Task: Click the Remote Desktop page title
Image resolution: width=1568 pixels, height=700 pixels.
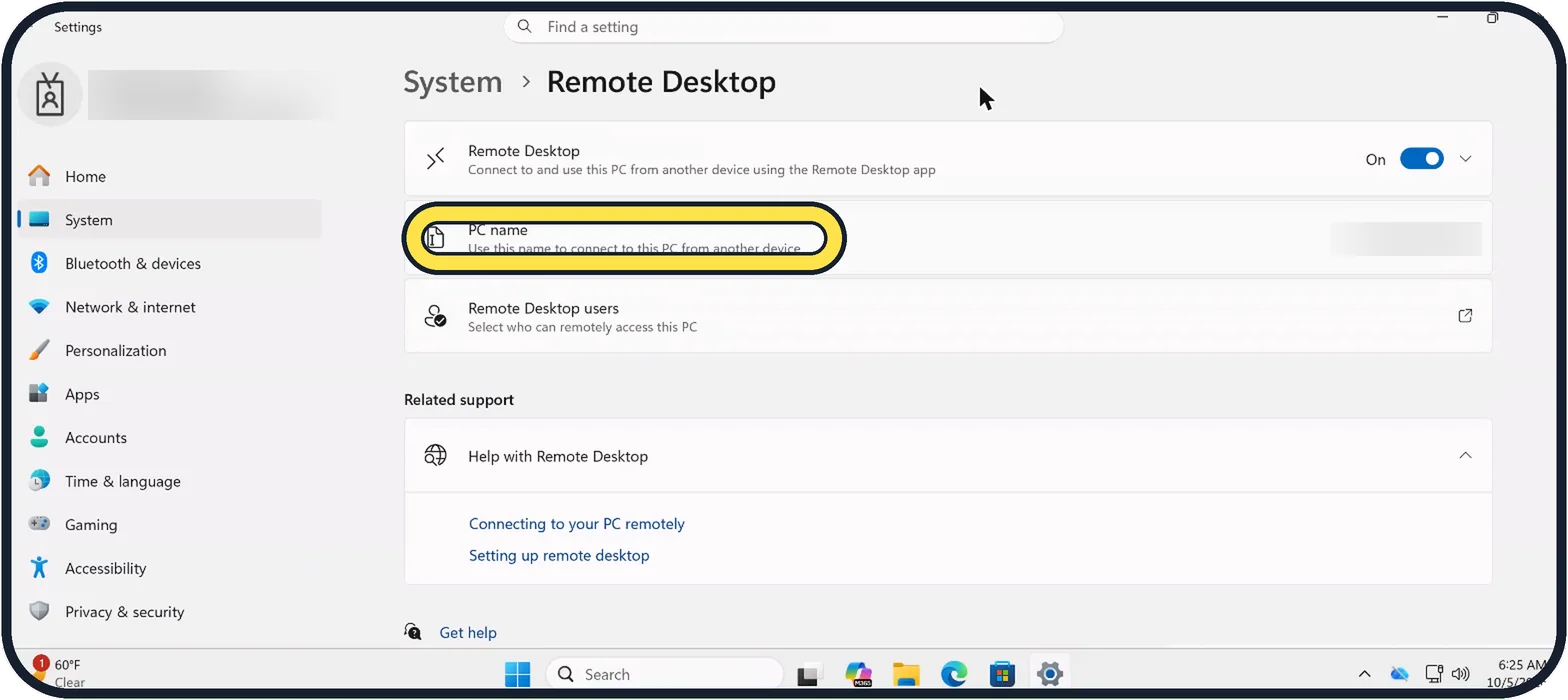Action: [661, 82]
